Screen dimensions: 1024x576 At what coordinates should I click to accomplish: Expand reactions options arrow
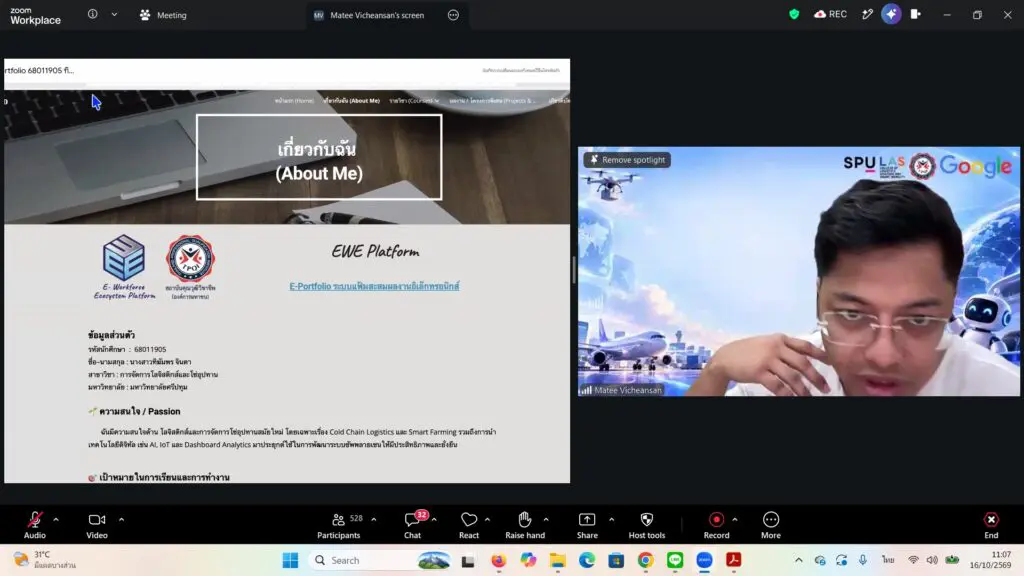pos(488,520)
